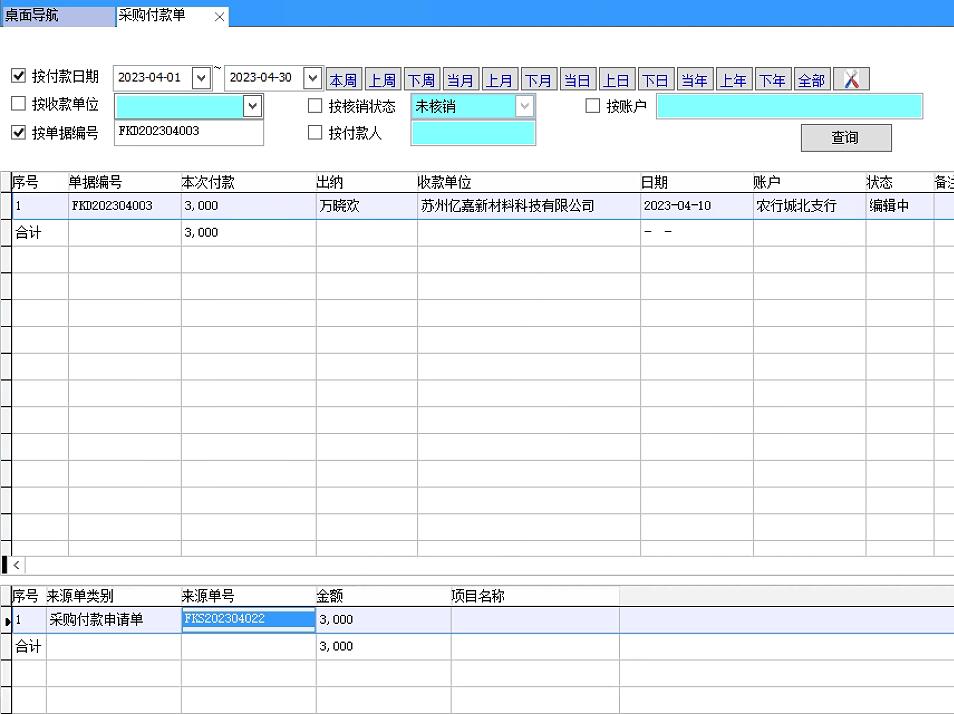This screenshot has height=714, width=954.
Task: Select the 全部 date range
Action: point(811,80)
